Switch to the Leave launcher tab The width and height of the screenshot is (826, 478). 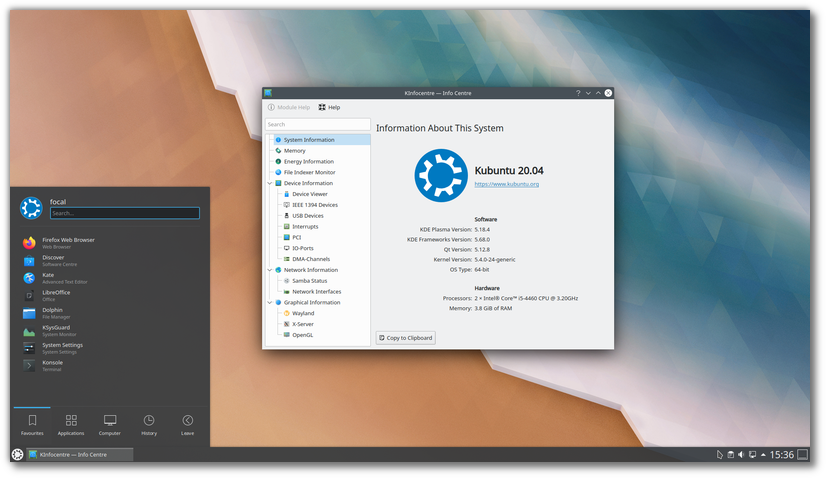click(188, 425)
